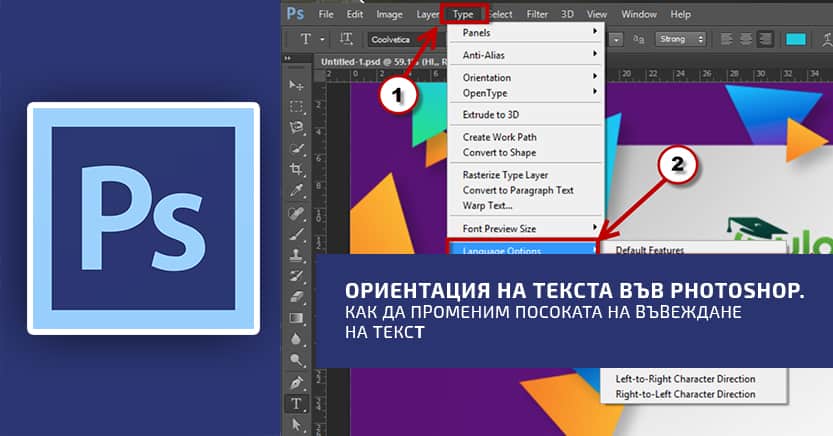This screenshot has height=436, width=833.
Task: Select the Dodge tool
Action: [x=296, y=361]
